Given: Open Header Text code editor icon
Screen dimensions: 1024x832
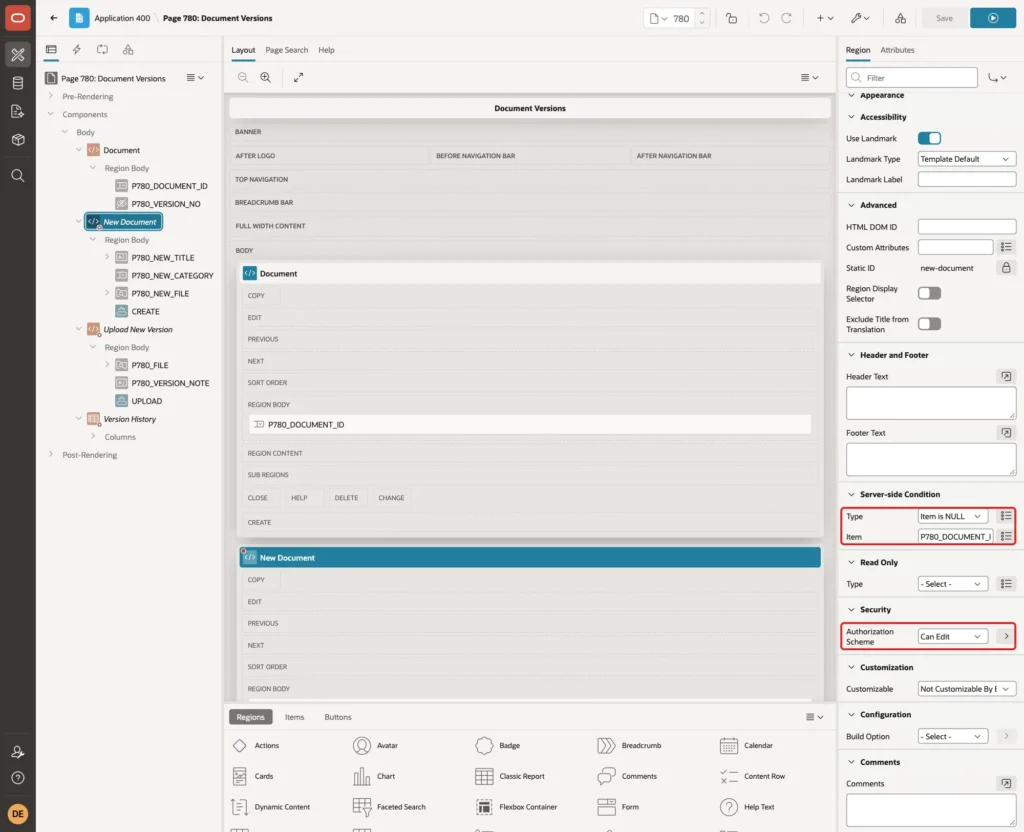Looking at the screenshot, I should [x=1006, y=376].
